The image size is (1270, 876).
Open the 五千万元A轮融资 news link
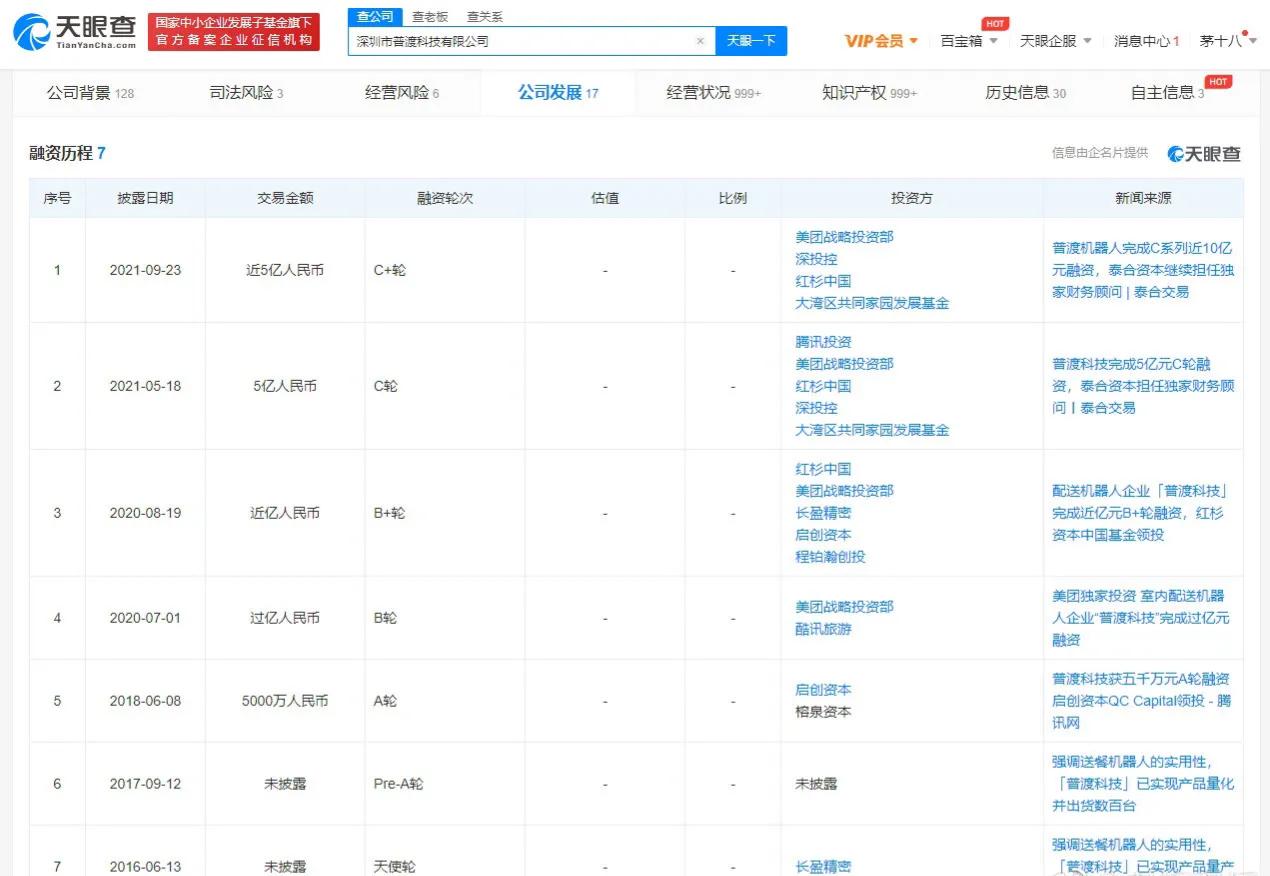click(1141, 701)
